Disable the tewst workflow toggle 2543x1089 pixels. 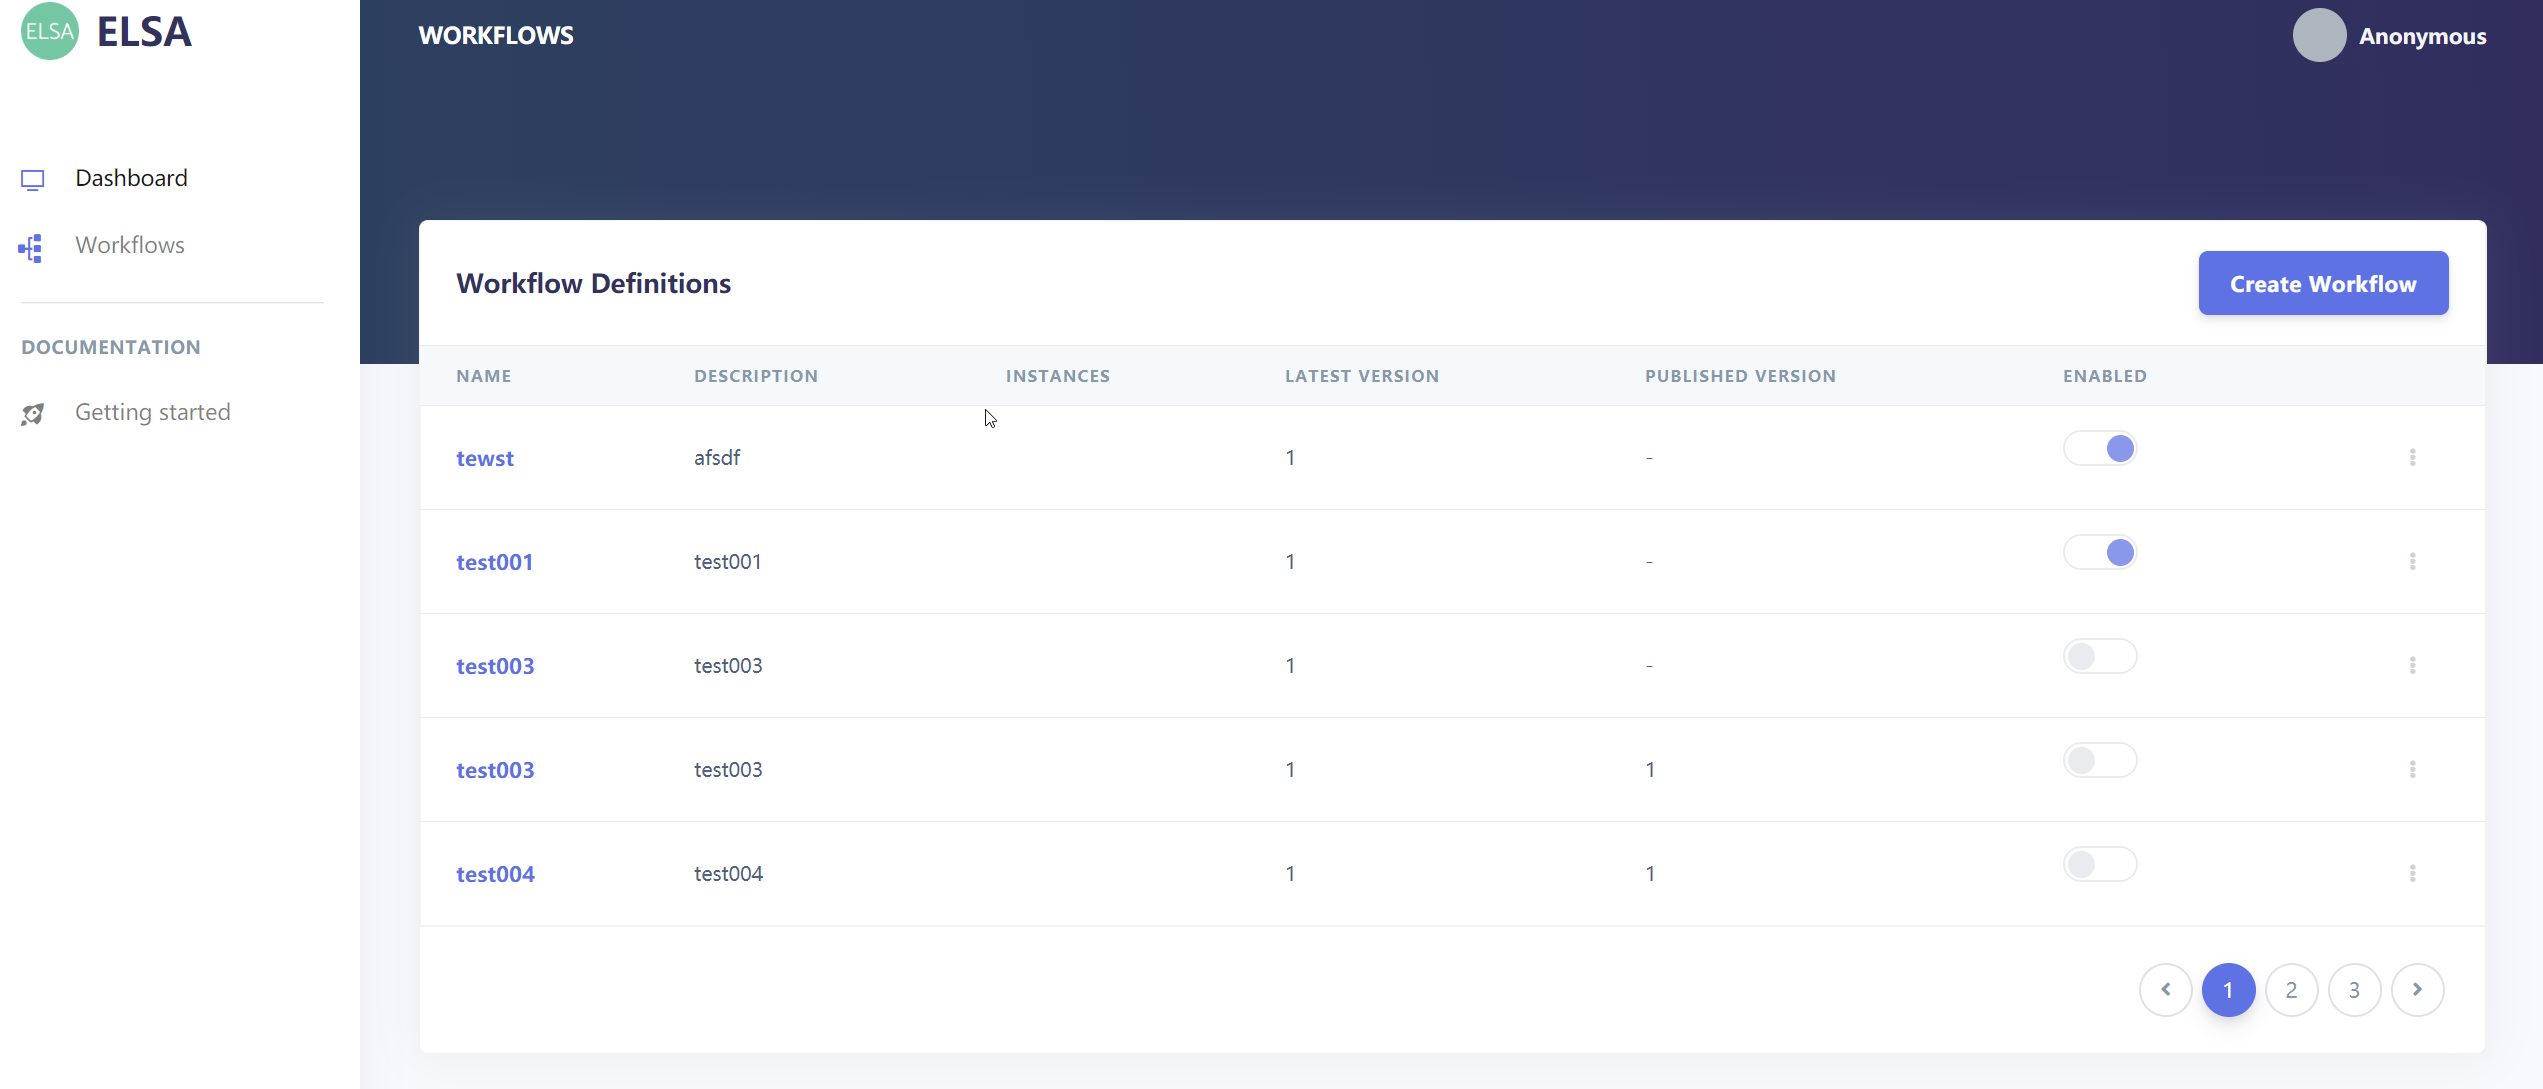pyautogui.click(x=2100, y=448)
